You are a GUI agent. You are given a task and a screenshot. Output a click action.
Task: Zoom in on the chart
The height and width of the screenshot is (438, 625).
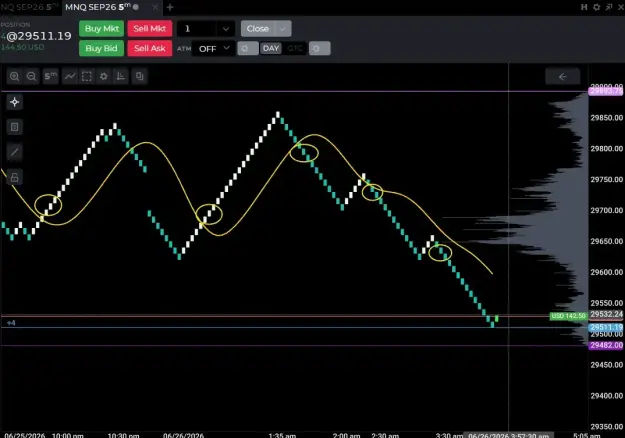pyautogui.click(x=14, y=76)
